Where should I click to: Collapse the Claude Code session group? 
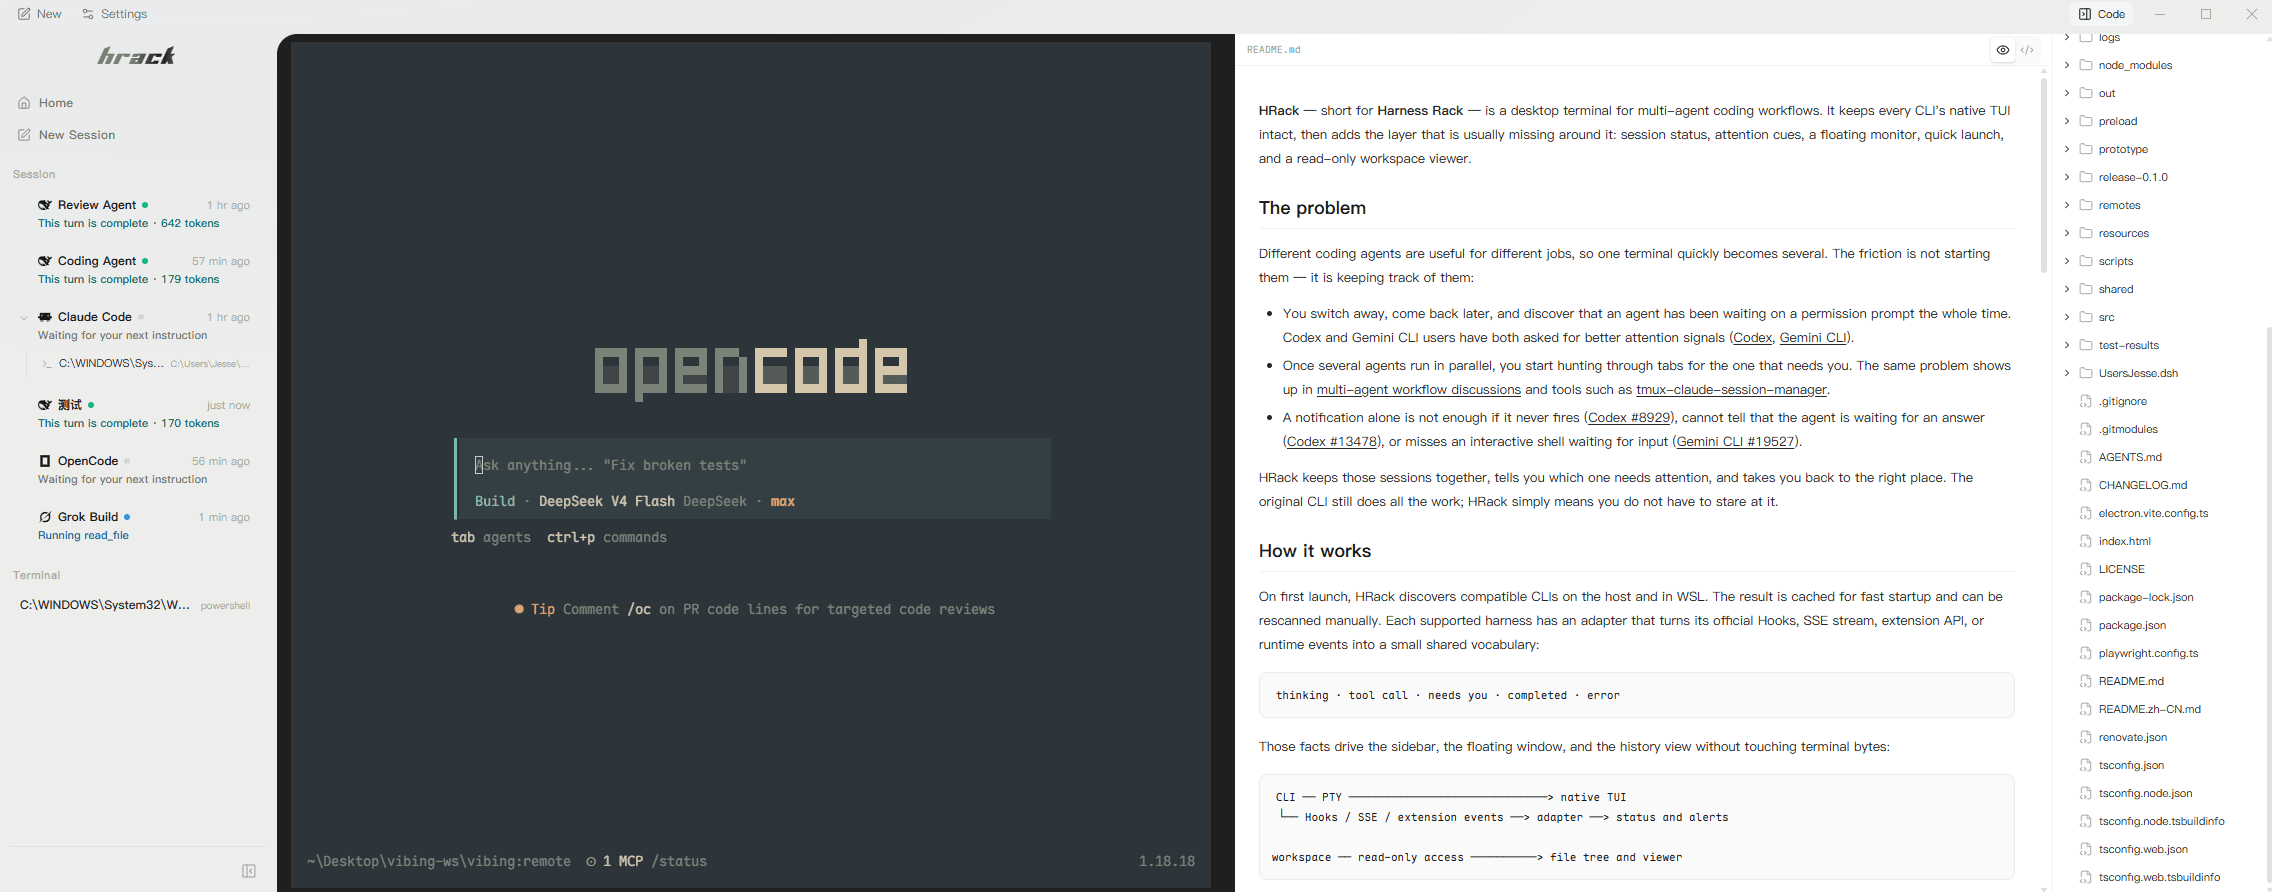[x=24, y=317]
